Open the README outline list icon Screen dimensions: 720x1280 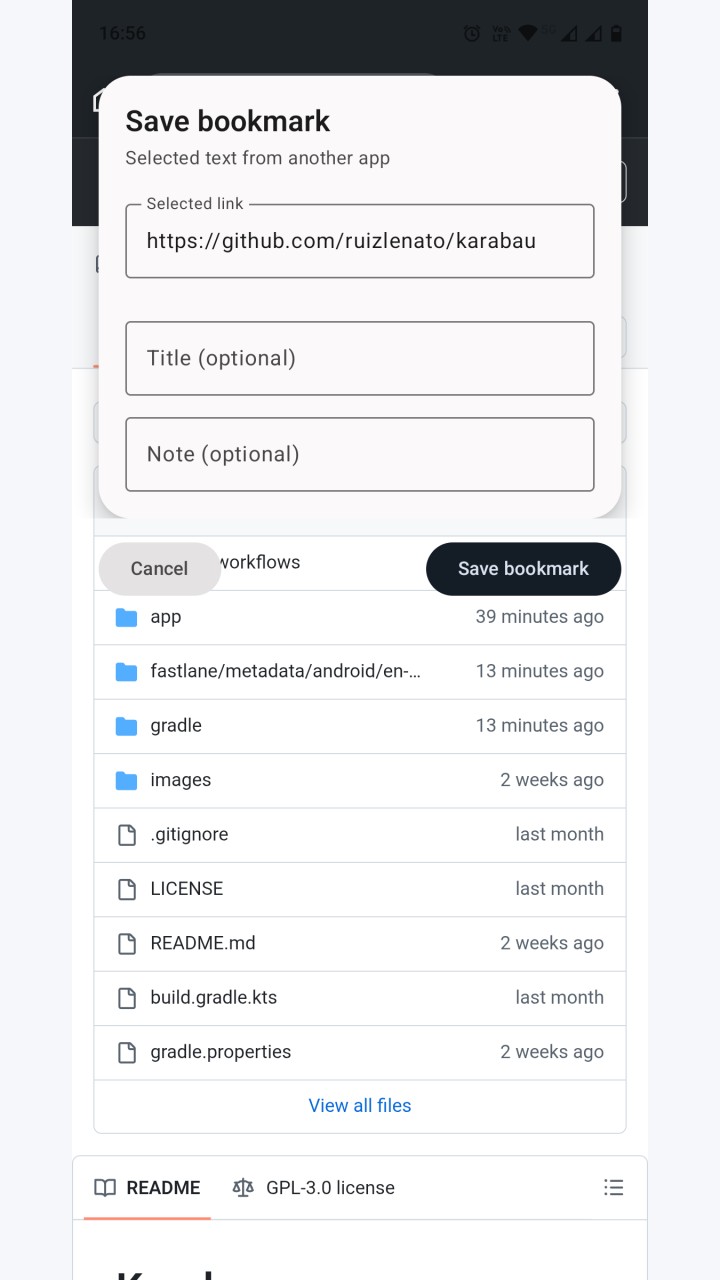[614, 1187]
